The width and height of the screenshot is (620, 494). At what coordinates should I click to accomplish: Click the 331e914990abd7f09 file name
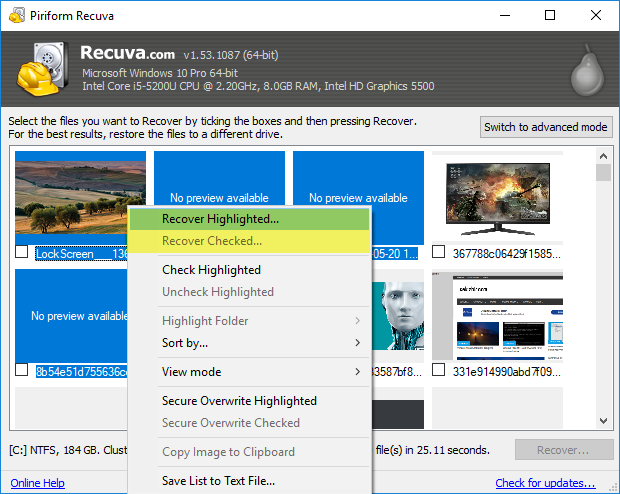tap(507, 372)
